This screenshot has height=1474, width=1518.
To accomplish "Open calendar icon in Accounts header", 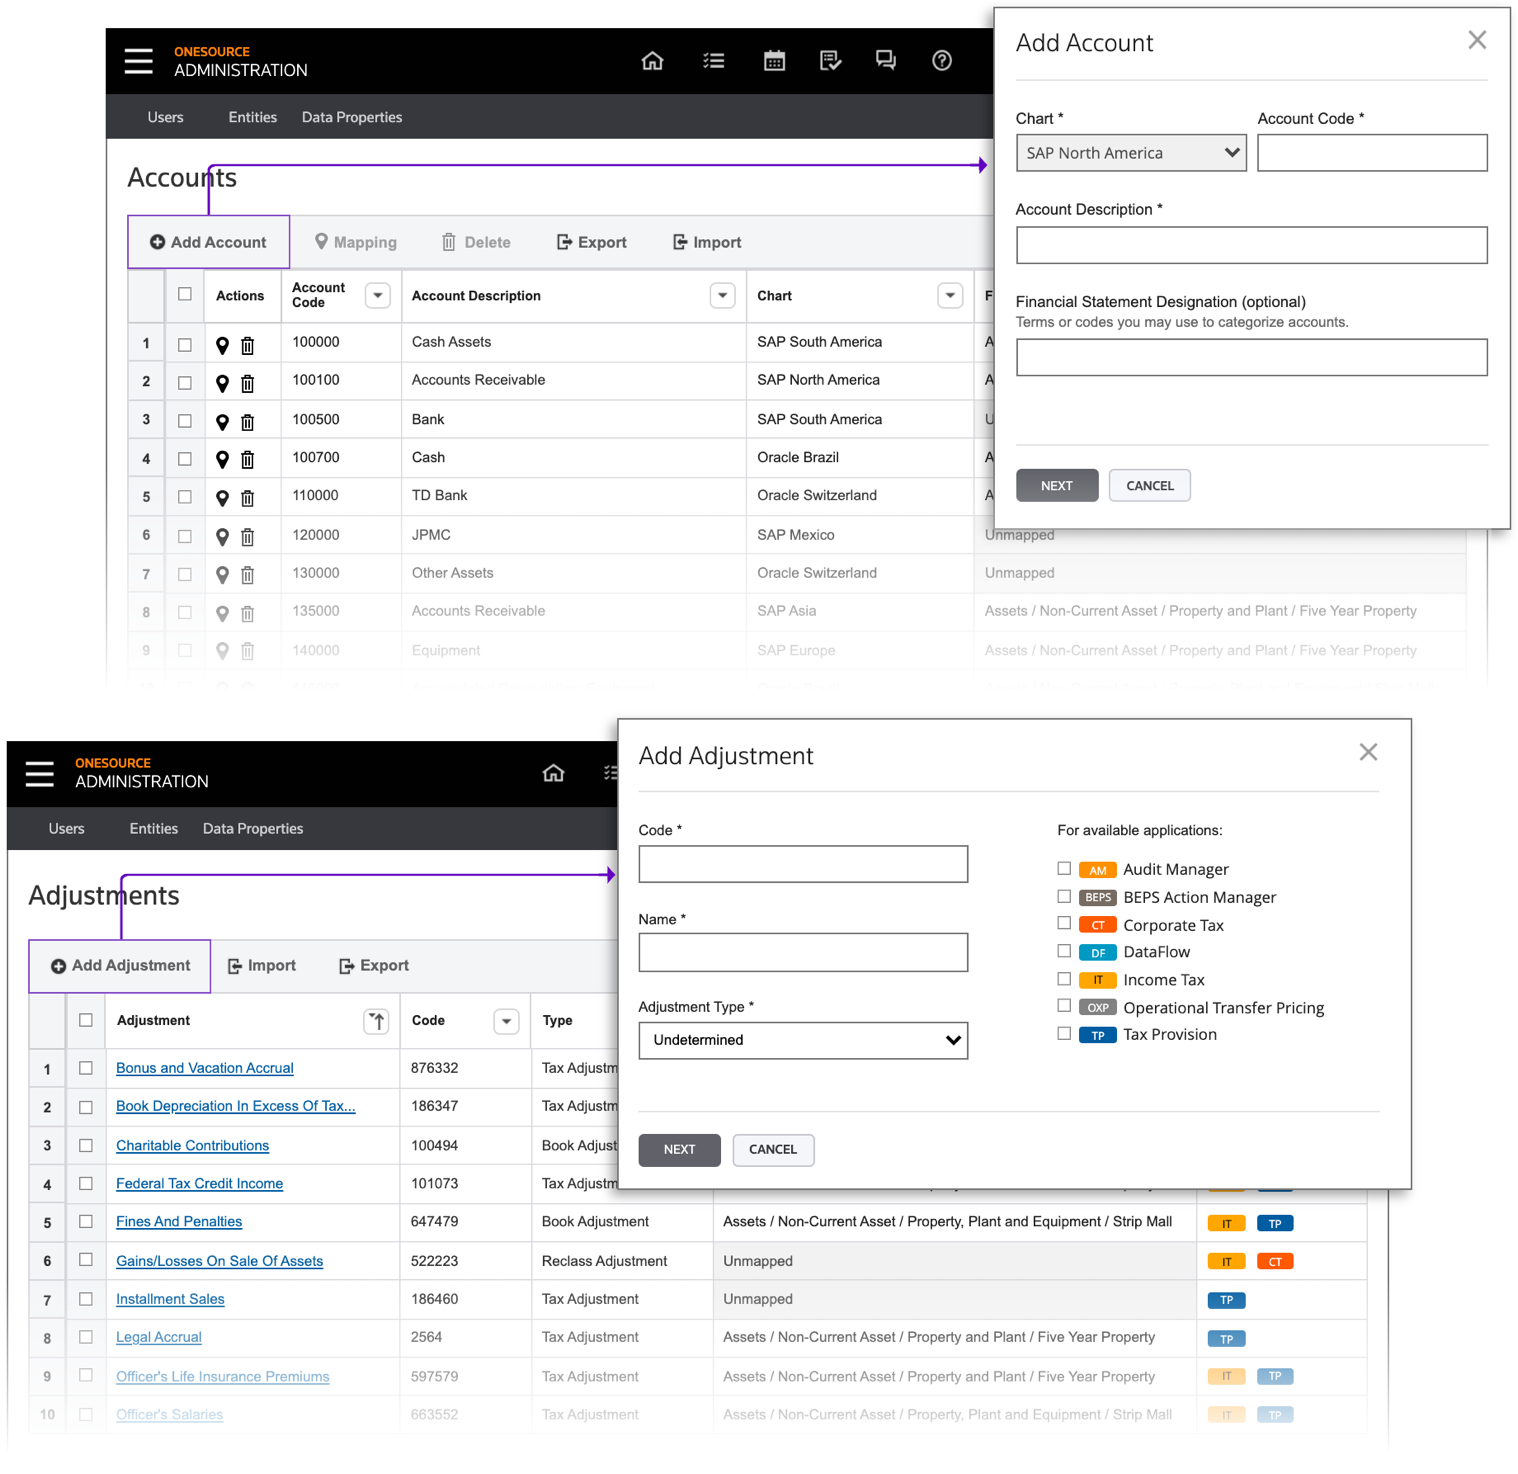I will point(774,61).
